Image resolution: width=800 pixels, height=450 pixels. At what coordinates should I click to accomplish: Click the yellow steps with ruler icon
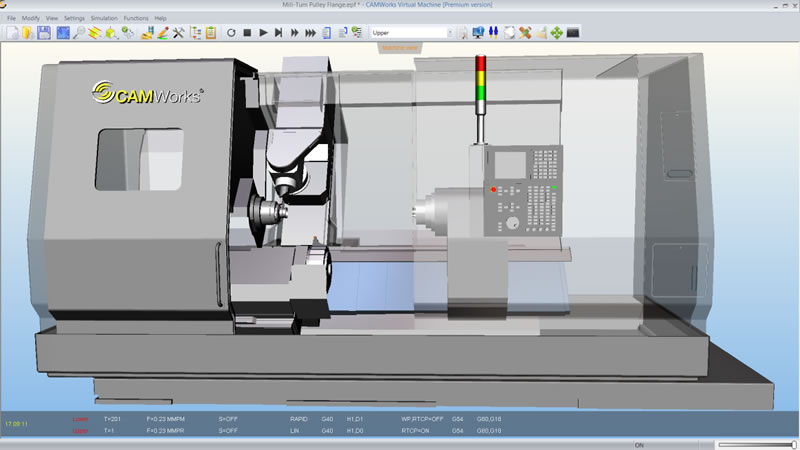(x=147, y=33)
